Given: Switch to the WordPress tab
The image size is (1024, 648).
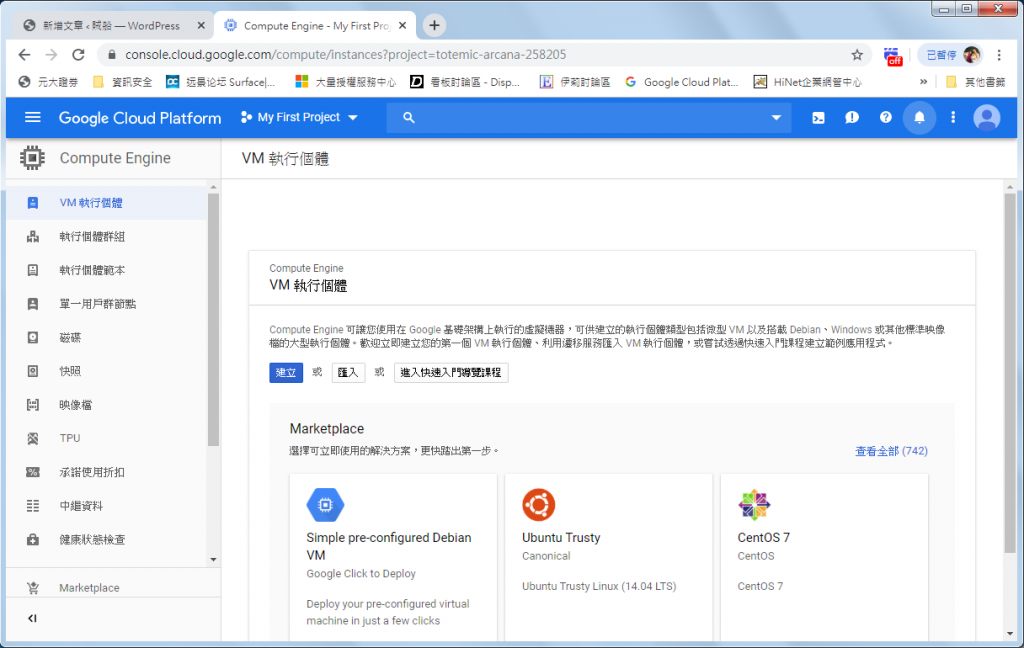Looking at the screenshot, I should [x=112, y=25].
